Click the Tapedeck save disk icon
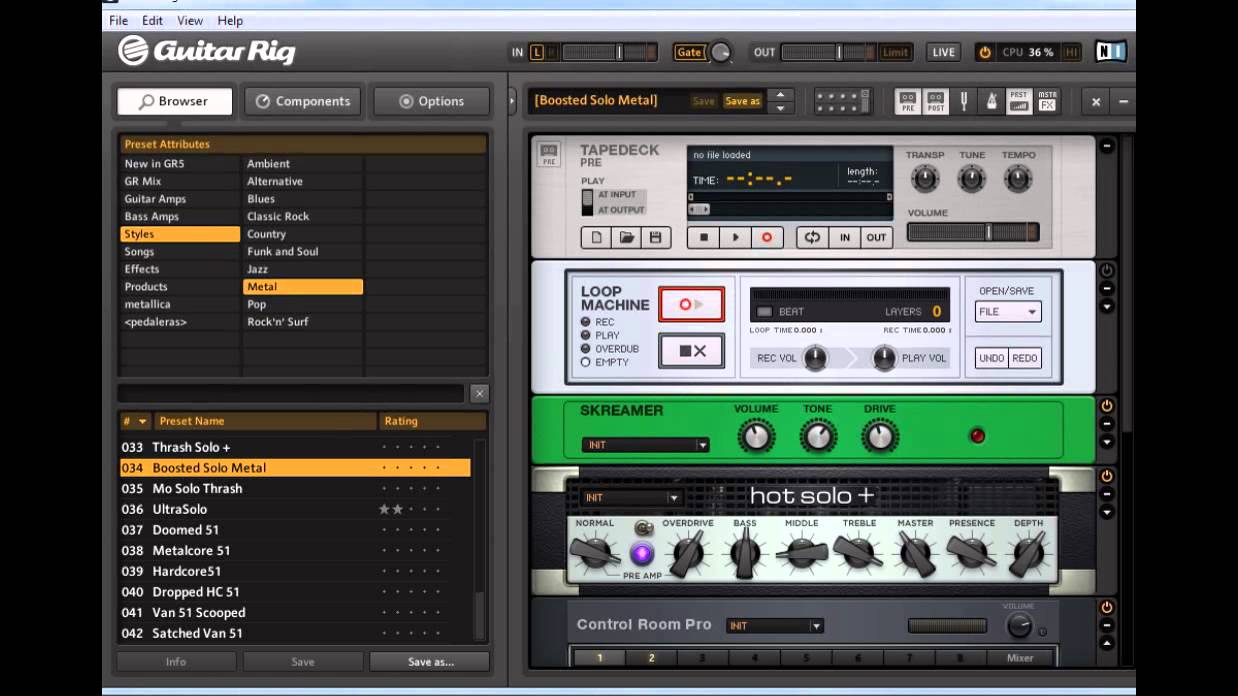This screenshot has height=696, width=1238. click(x=656, y=237)
